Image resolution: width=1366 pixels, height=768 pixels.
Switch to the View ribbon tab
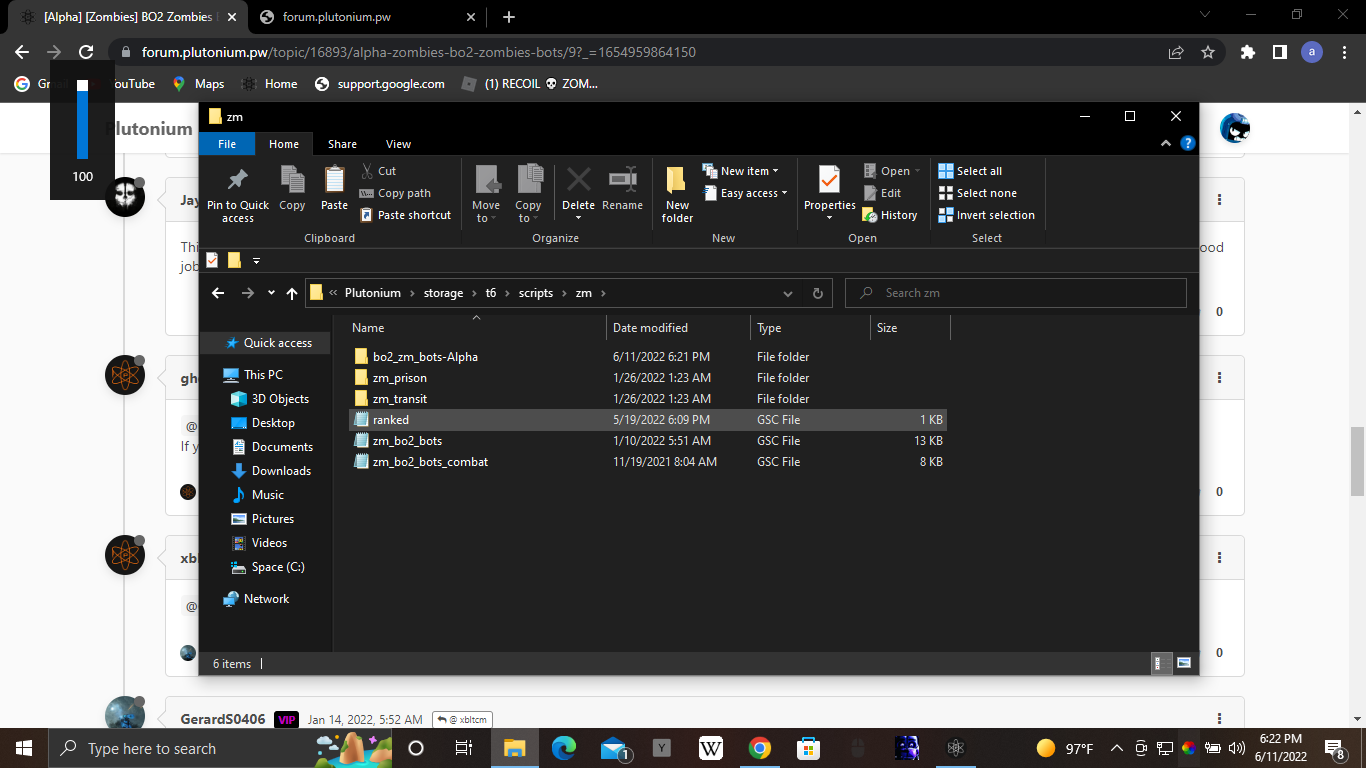[398, 144]
